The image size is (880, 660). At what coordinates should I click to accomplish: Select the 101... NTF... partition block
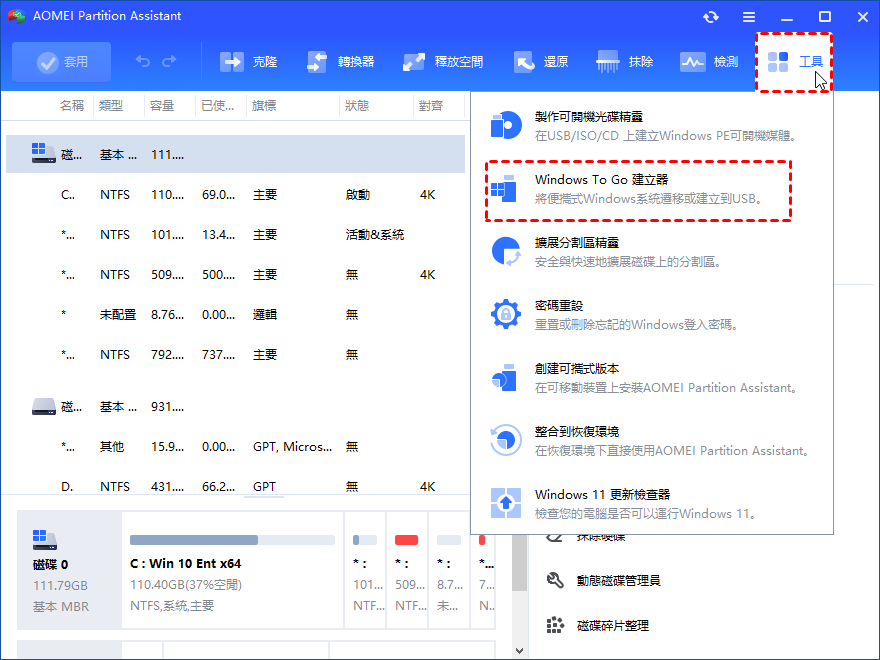click(365, 570)
